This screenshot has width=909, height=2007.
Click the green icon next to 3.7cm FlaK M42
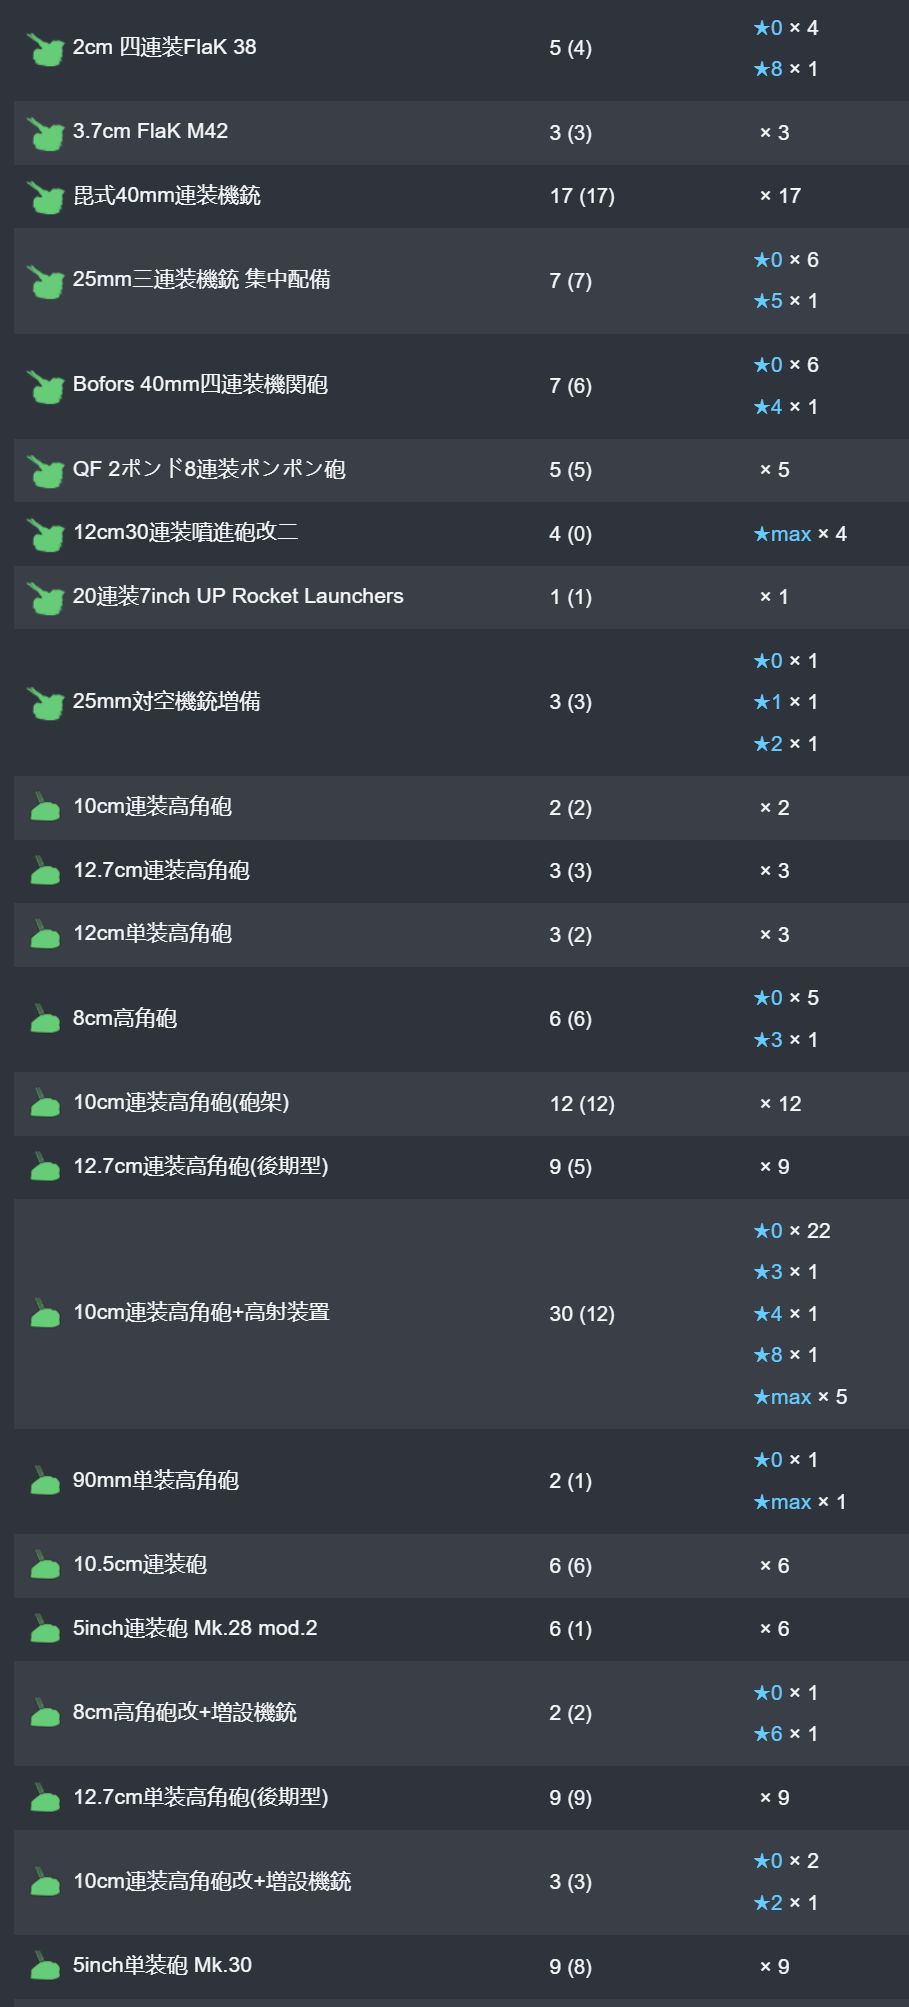click(45, 132)
